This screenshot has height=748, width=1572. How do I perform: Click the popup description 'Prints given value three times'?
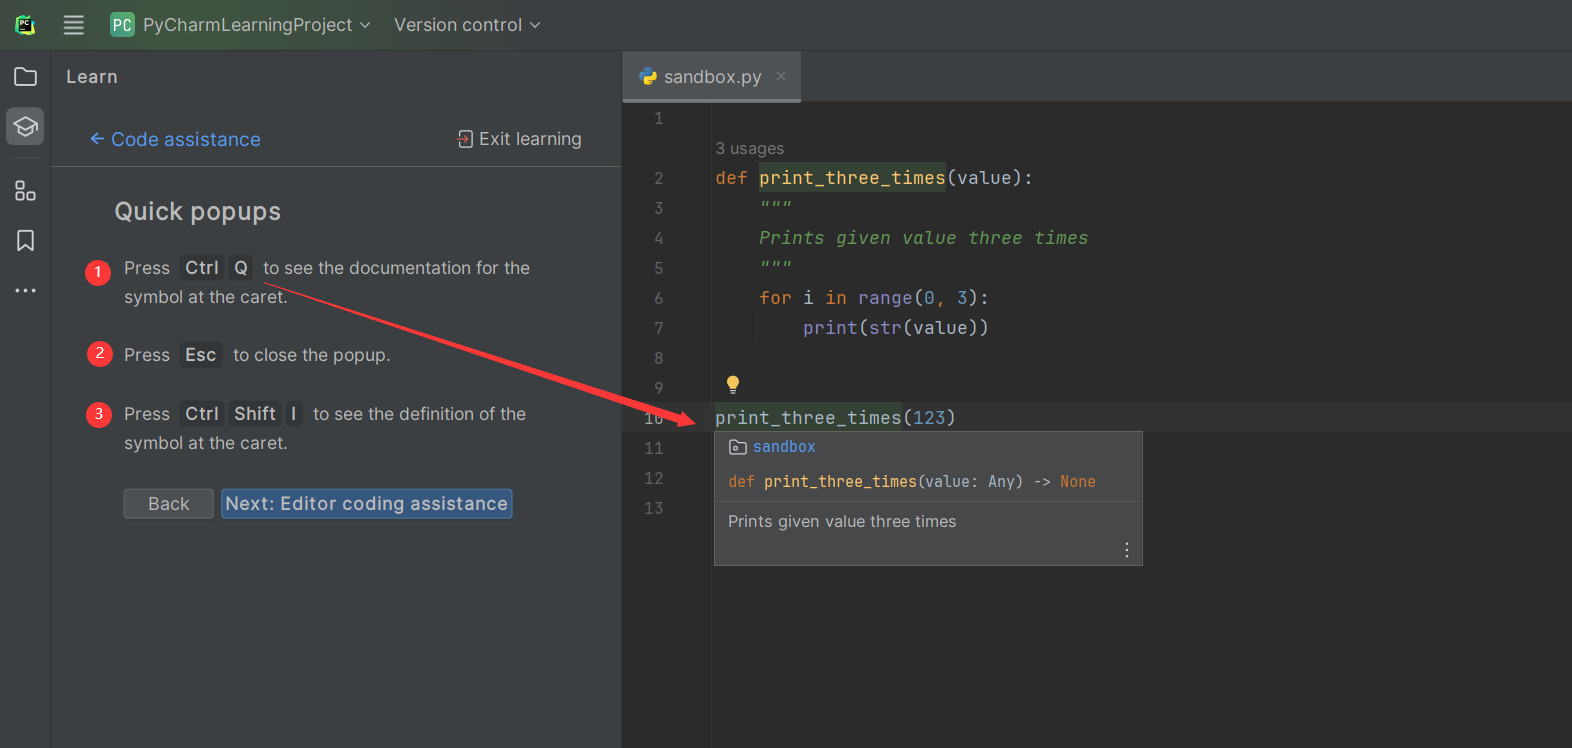pyautogui.click(x=842, y=521)
